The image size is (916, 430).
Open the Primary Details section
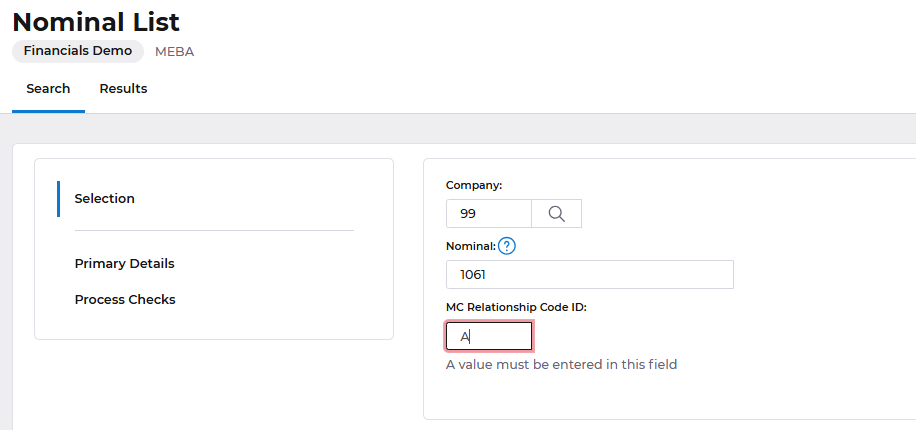(x=124, y=263)
